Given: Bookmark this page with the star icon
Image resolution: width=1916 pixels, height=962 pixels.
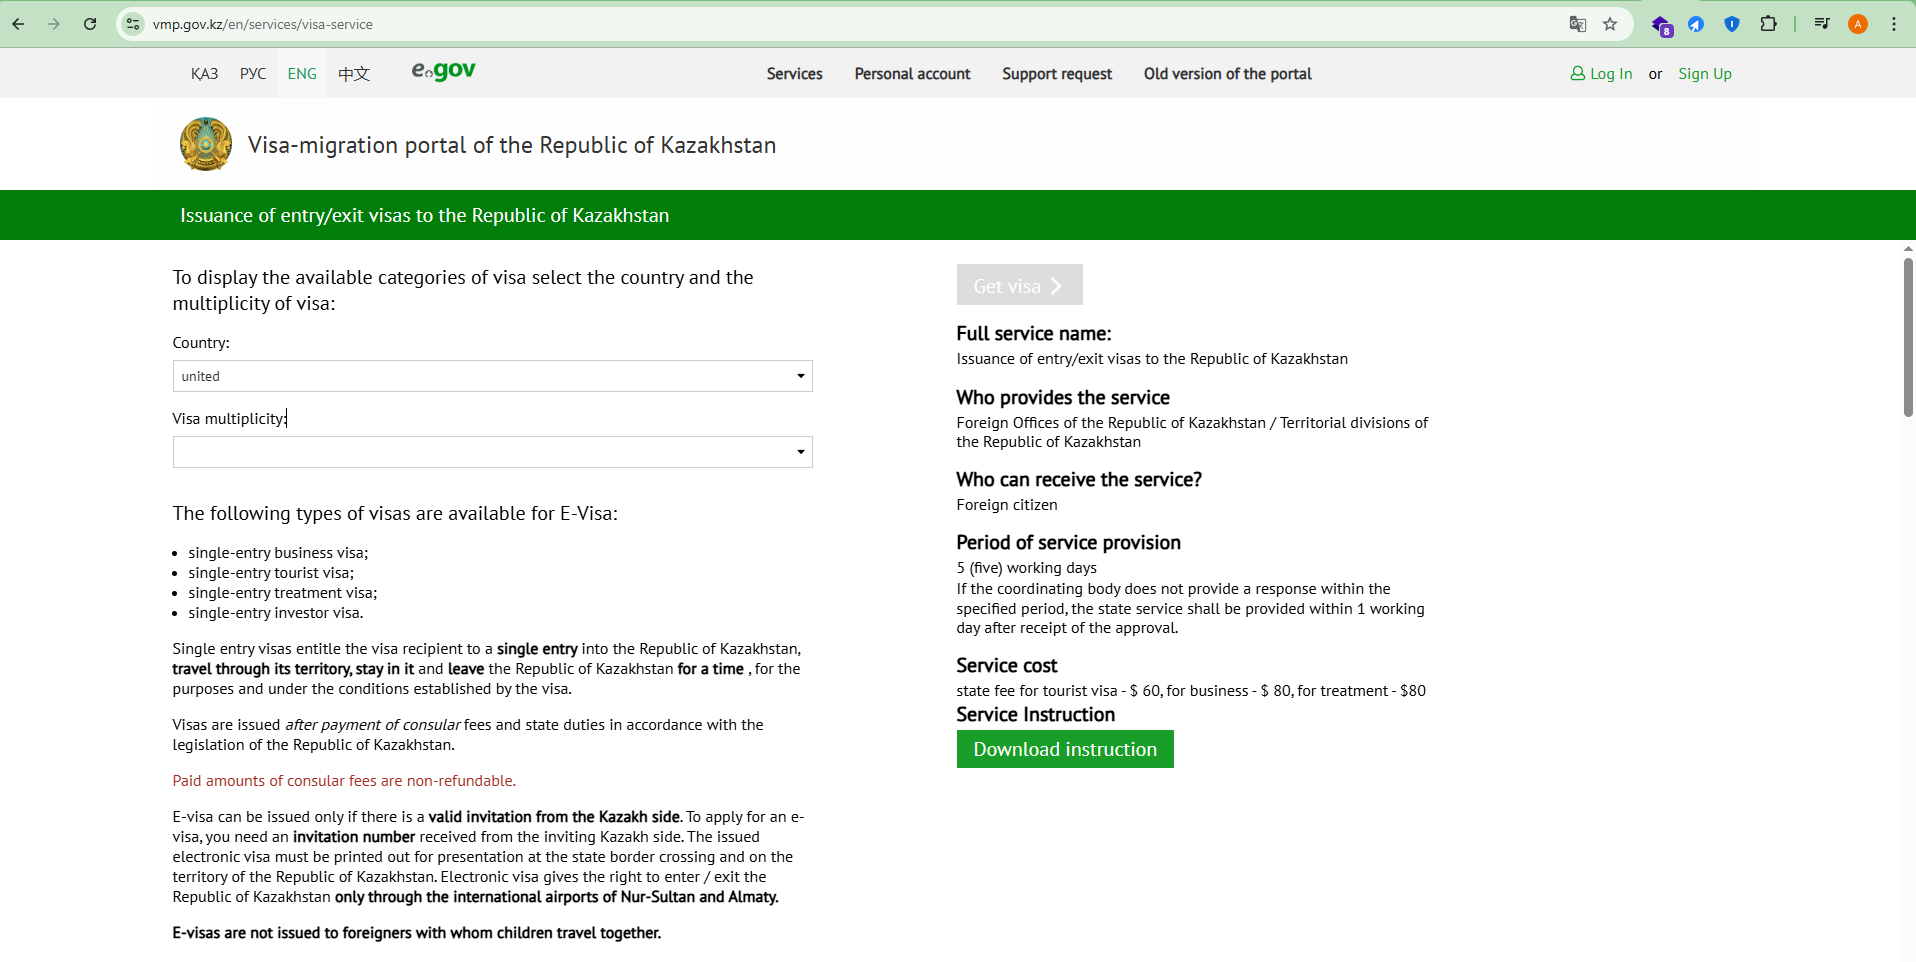Looking at the screenshot, I should pos(1610,24).
